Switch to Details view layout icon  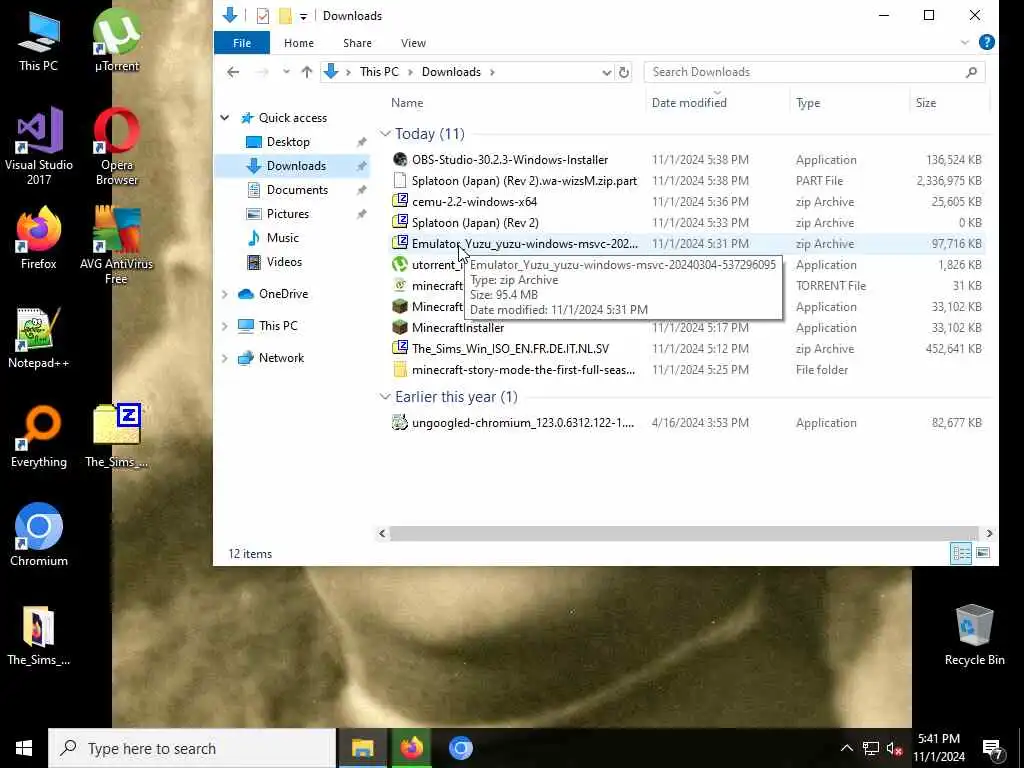click(961, 553)
